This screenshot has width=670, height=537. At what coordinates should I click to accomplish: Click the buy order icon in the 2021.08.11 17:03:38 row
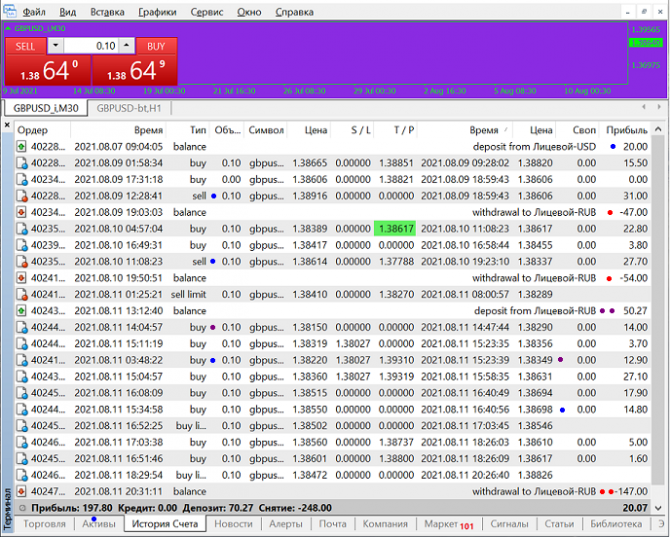(21, 442)
